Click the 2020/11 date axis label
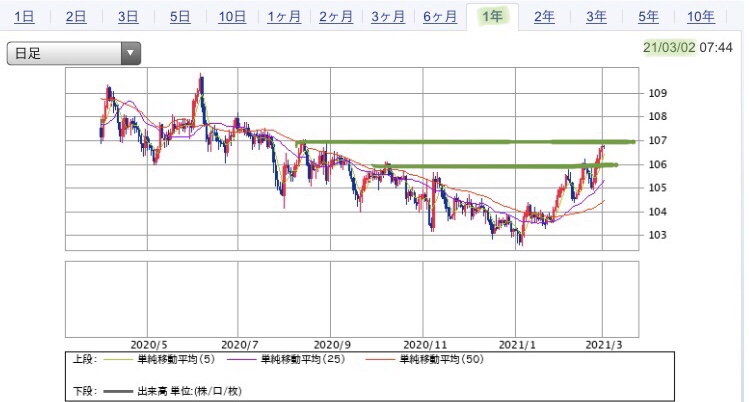This screenshot has width=749, height=402. (x=425, y=345)
